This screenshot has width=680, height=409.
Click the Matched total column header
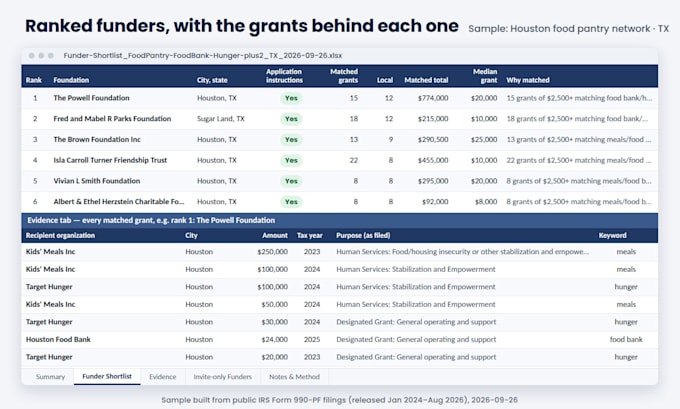coord(426,80)
